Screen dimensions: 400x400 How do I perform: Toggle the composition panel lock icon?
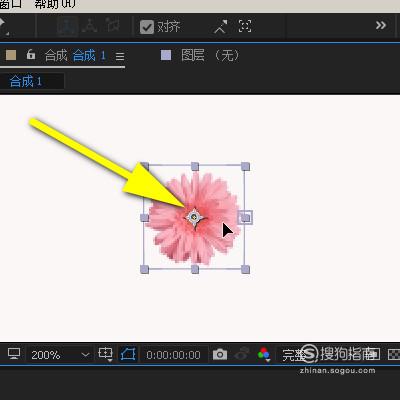[x=31, y=54]
